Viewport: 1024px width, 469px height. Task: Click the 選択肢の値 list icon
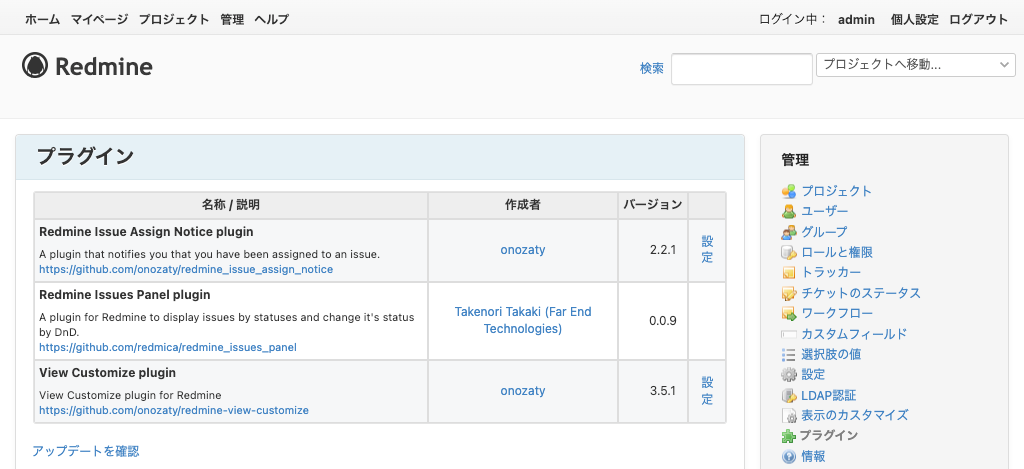pyautogui.click(x=788, y=355)
